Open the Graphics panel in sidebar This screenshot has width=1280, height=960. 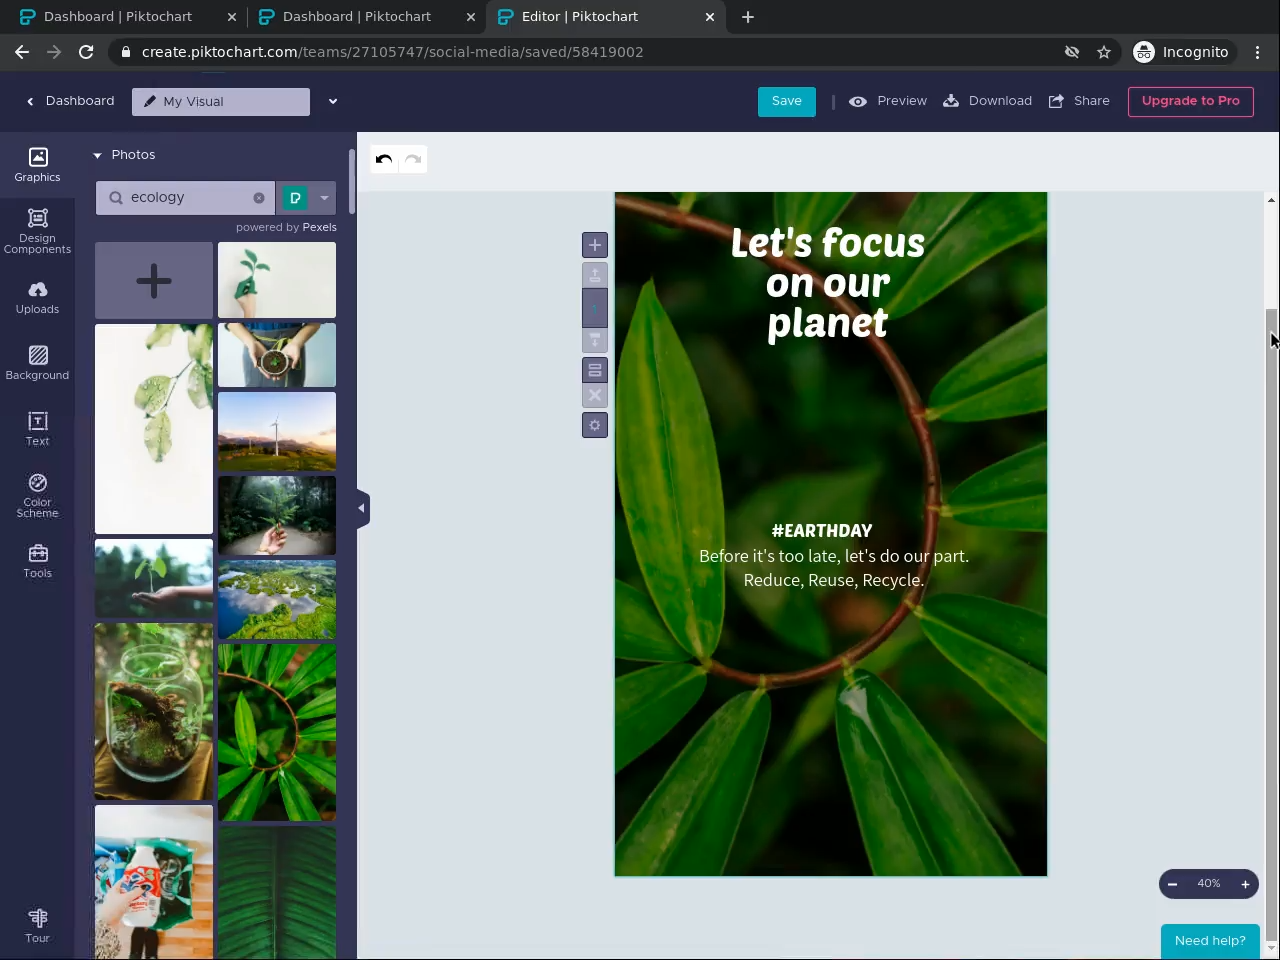(37, 165)
